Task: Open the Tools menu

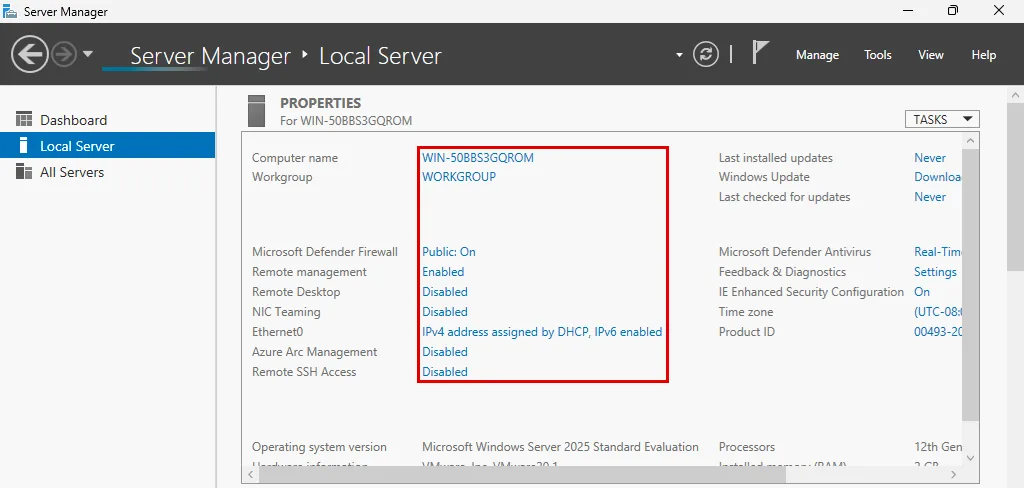Action: tap(878, 55)
